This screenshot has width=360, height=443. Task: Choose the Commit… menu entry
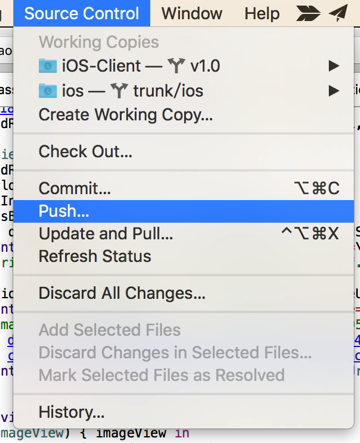tap(184, 188)
